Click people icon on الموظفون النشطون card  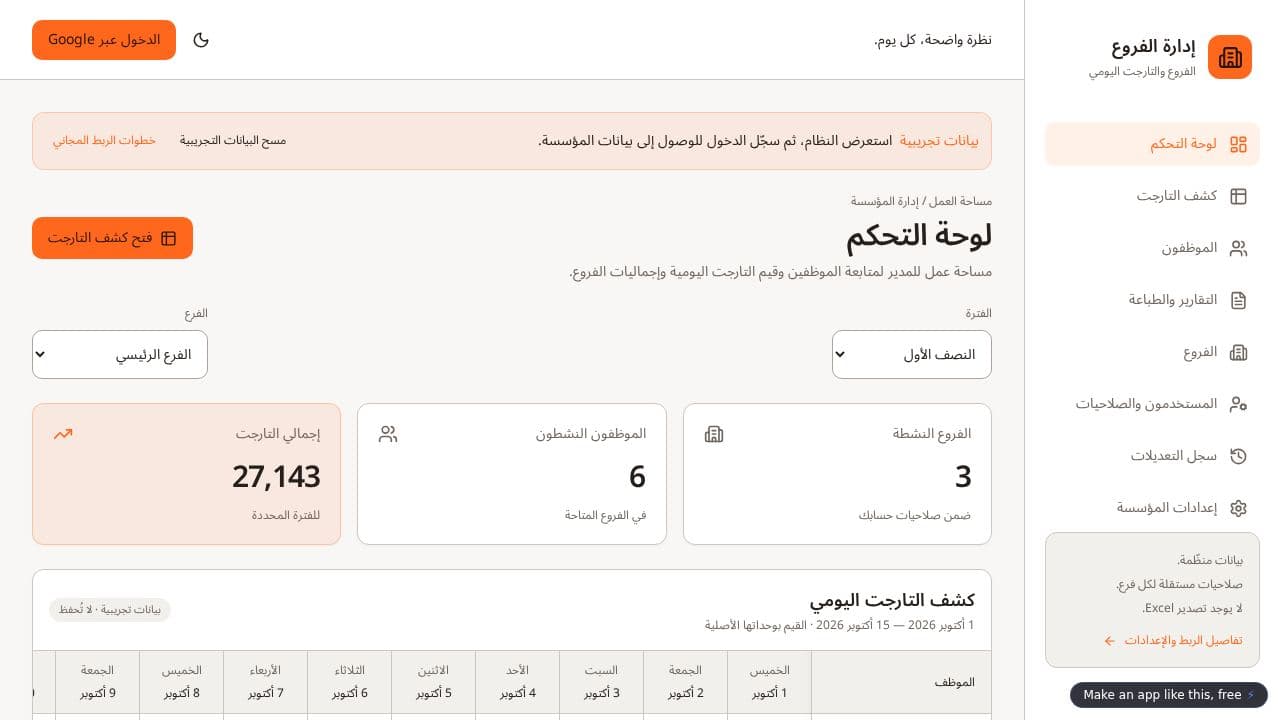(x=388, y=434)
